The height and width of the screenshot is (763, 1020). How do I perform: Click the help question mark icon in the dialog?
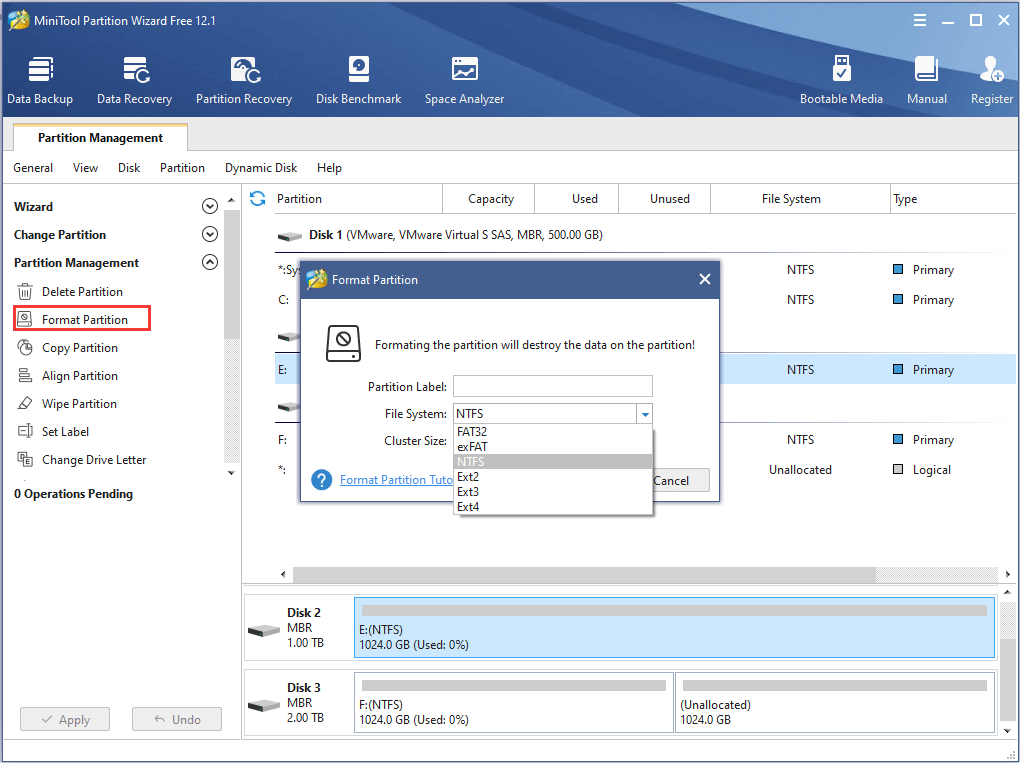pyautogui.click(x=321, y=480)
